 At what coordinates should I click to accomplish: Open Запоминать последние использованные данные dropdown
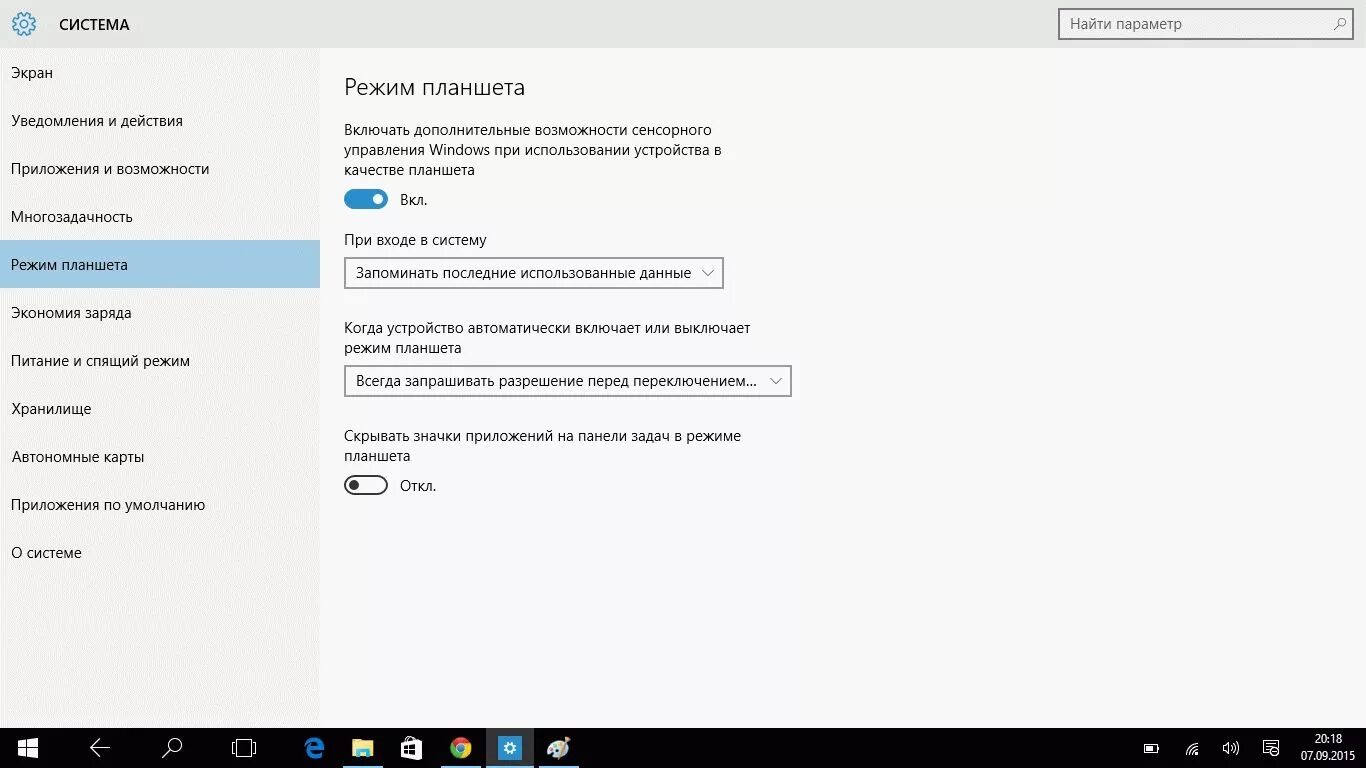[534, 273]
